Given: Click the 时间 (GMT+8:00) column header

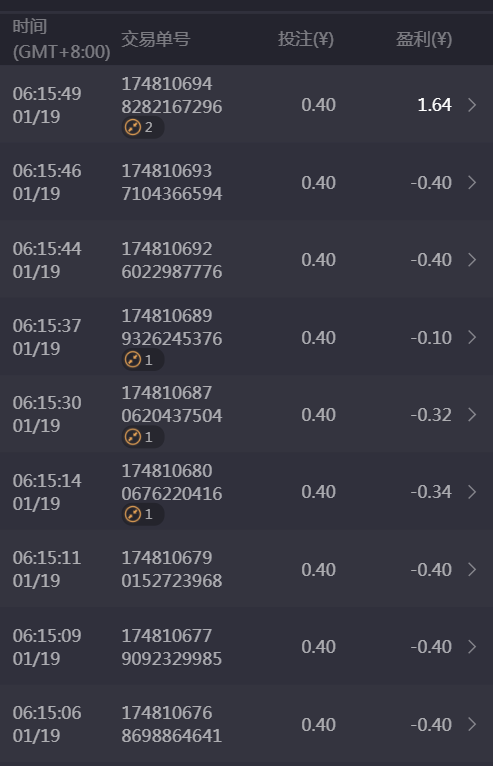Looking at the screenshot, I should (x=62, y=39).
